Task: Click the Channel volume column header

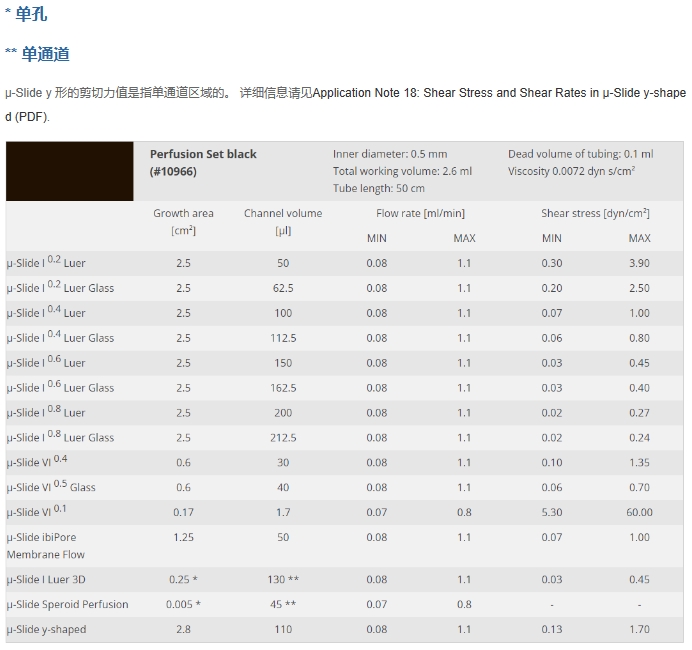Action: click(283, 222)
